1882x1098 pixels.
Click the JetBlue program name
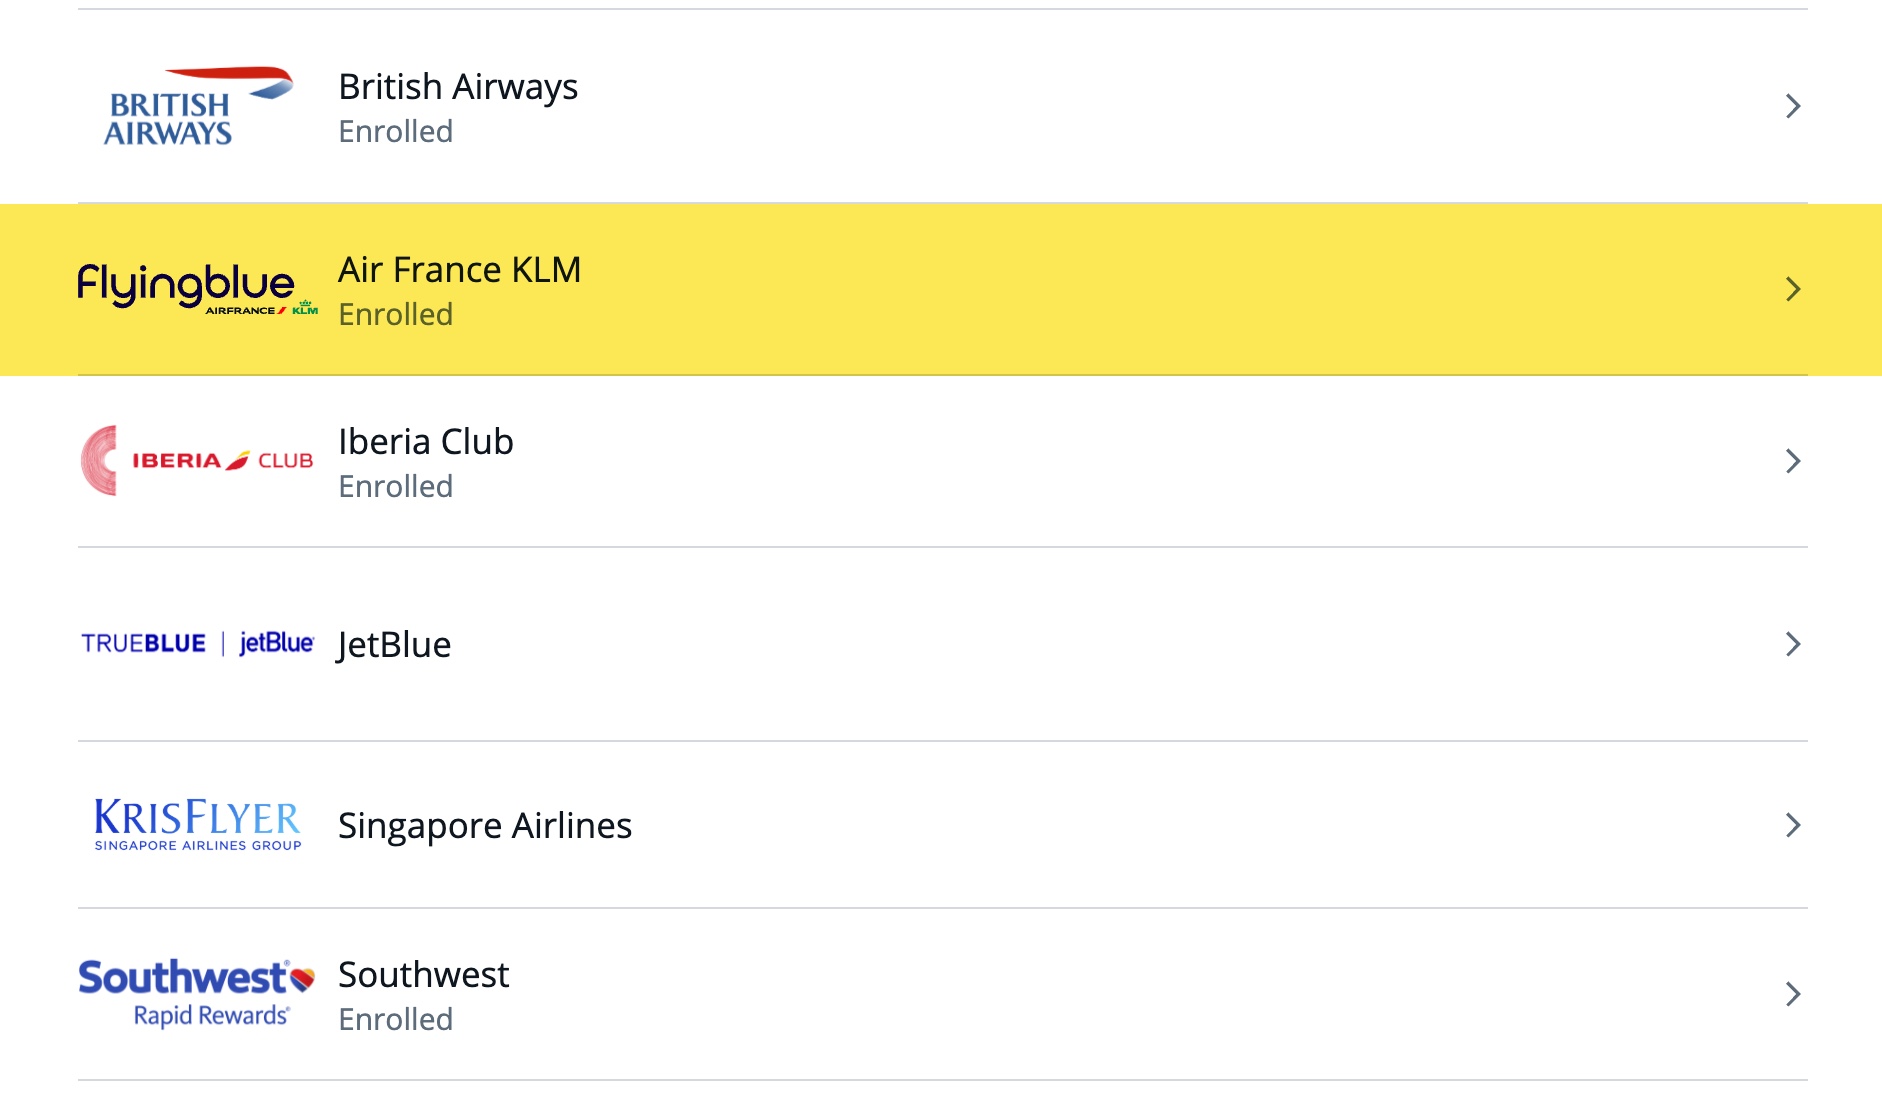pos(394,645)
